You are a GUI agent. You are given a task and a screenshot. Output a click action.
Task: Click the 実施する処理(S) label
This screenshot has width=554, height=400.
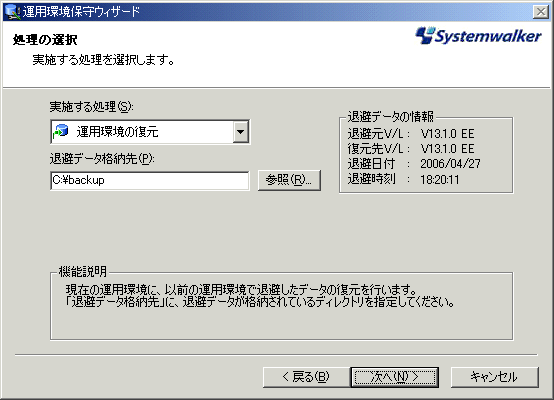point(92,106)
